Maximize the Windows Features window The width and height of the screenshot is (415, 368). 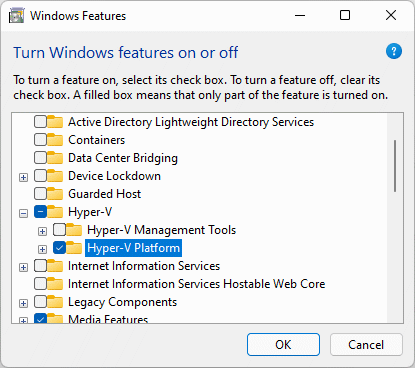345,15
